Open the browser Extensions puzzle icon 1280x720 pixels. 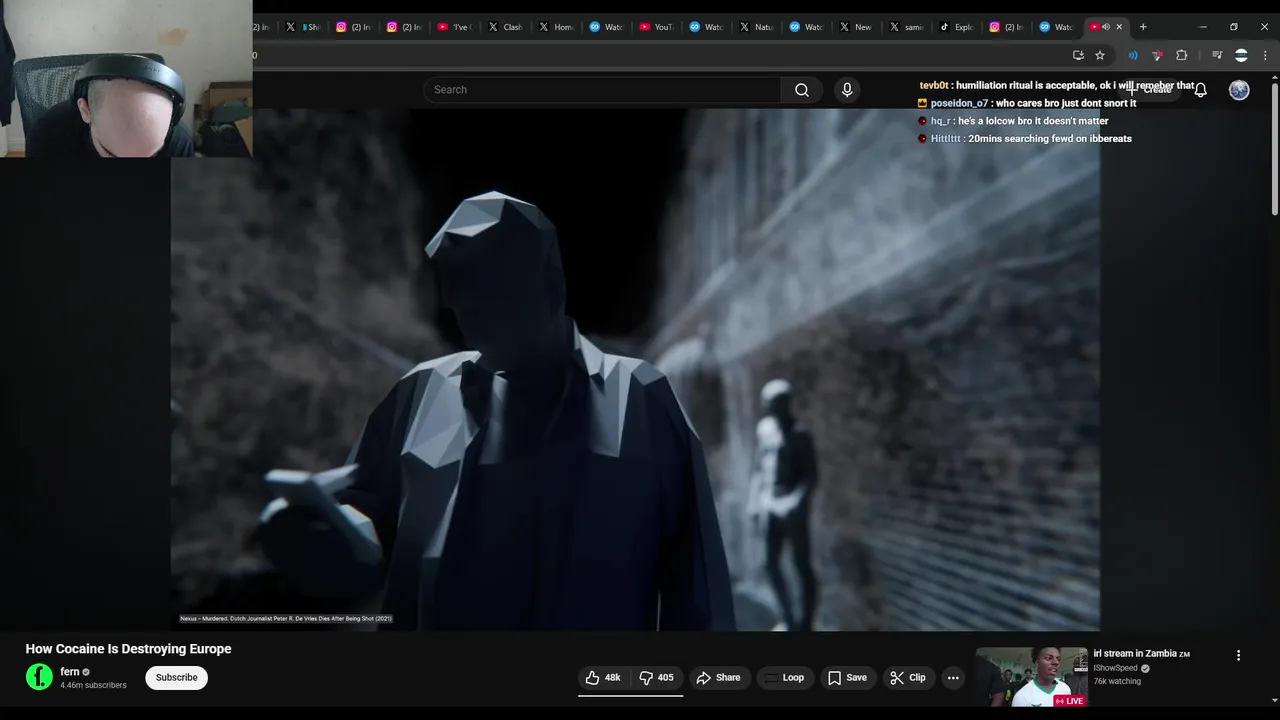pyautogui.click(x=1181, y=55)
